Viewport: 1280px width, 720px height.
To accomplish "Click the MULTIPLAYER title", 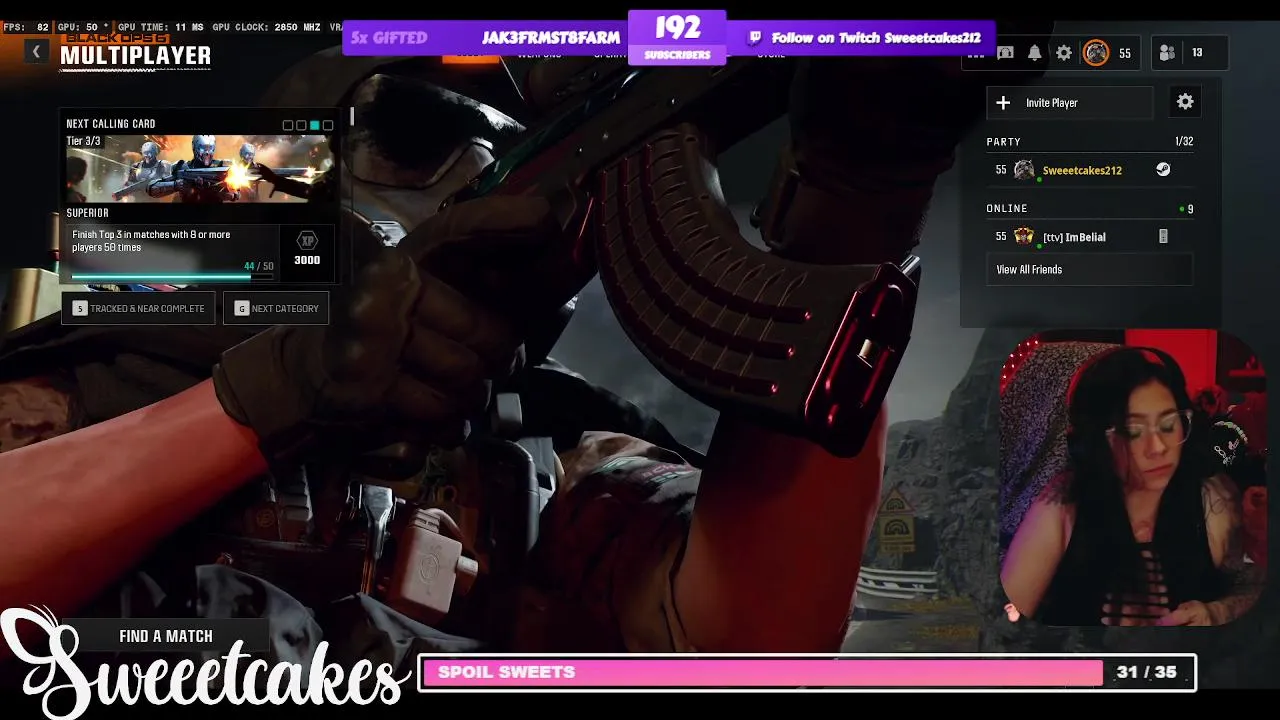I will (x=135, y=56).
